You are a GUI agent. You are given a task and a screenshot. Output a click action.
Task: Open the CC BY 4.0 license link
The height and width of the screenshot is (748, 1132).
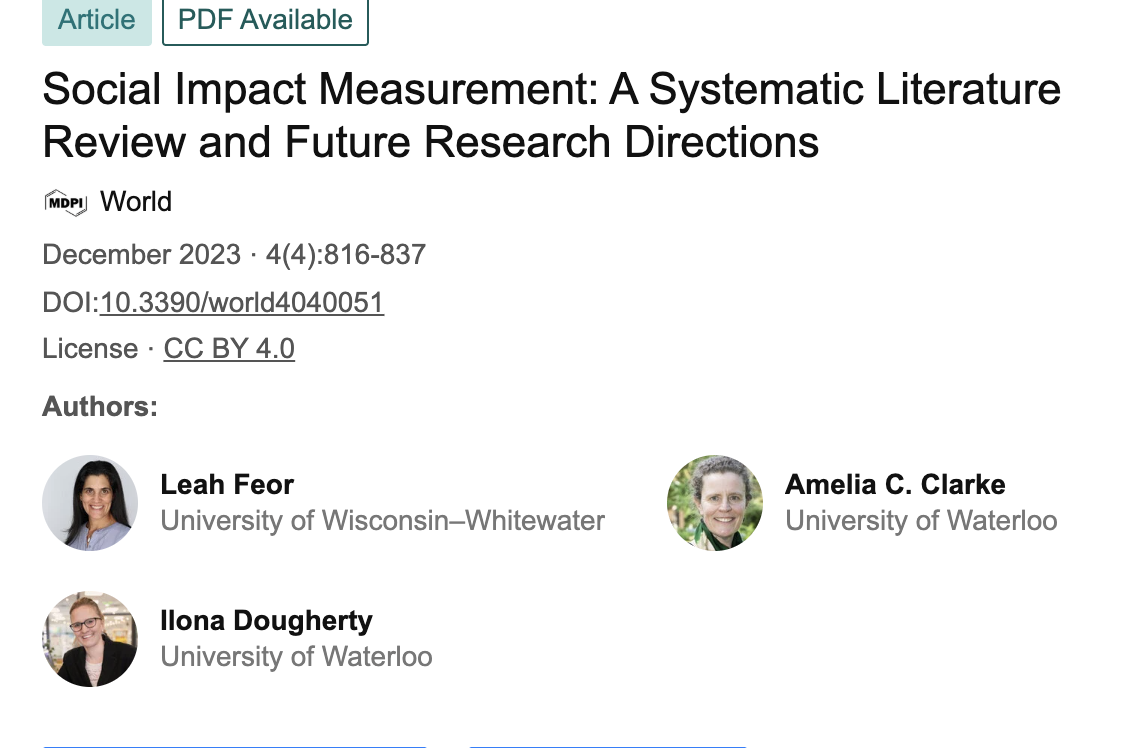[x=229, y=348]
